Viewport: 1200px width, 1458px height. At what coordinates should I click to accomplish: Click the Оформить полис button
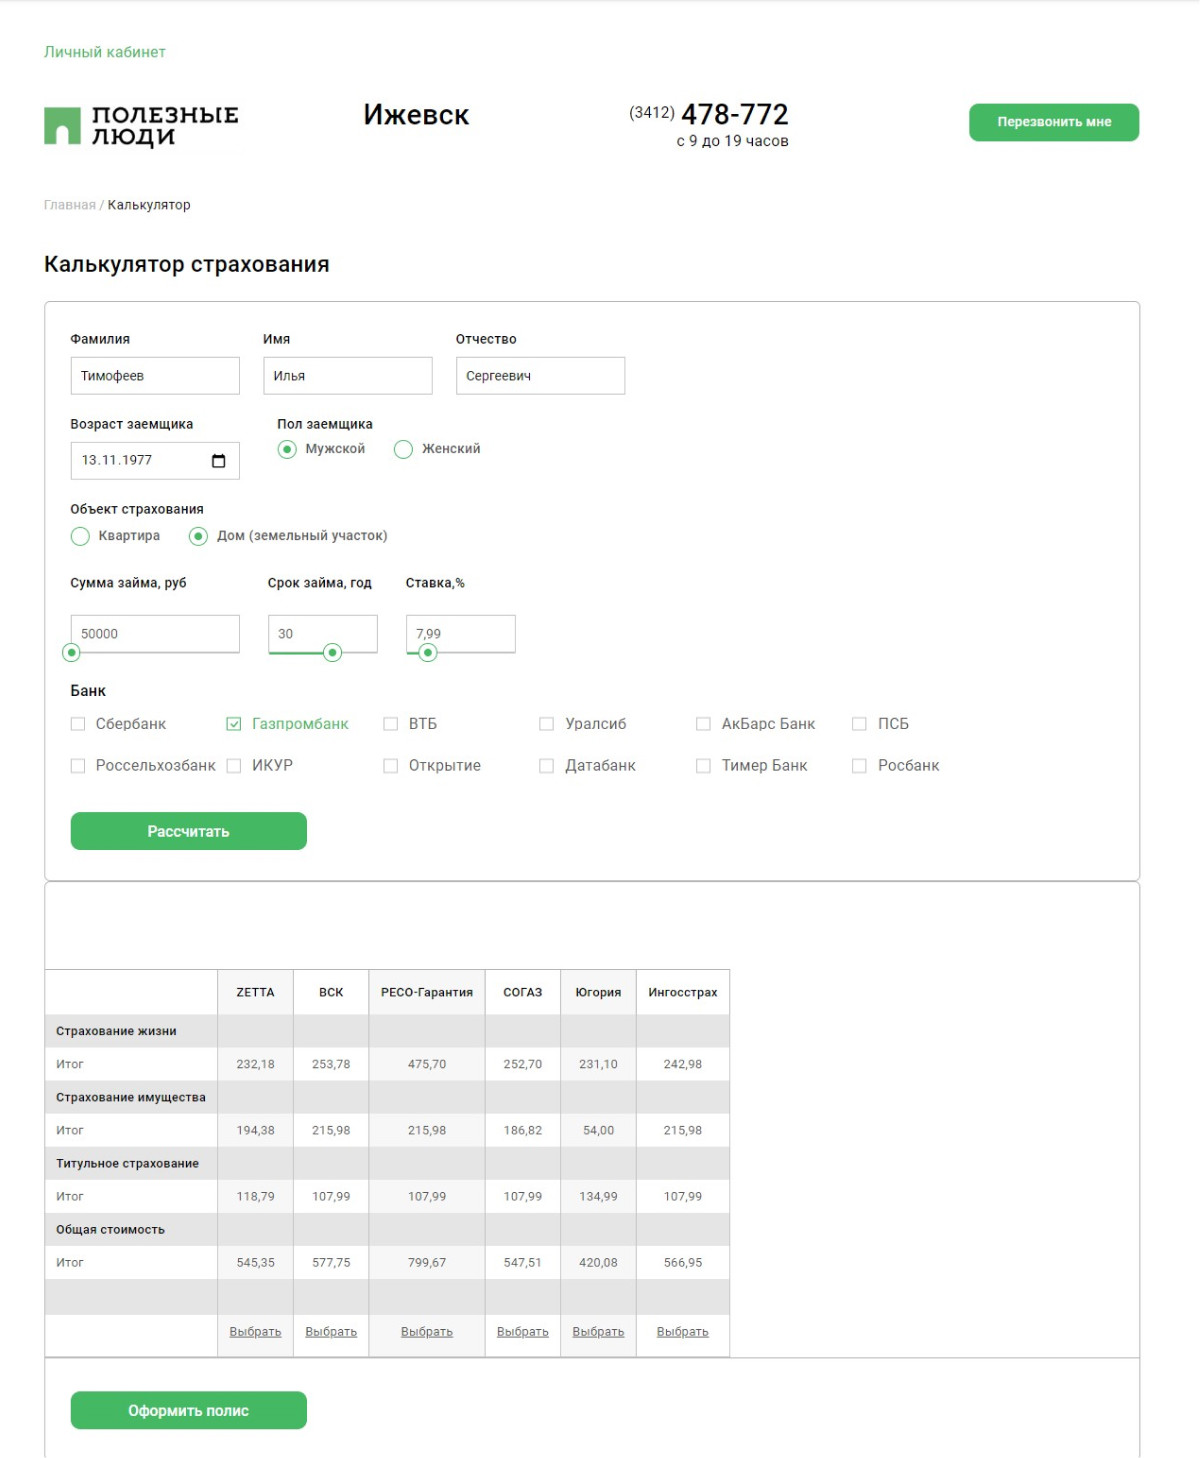click(x=189, y=1410)
